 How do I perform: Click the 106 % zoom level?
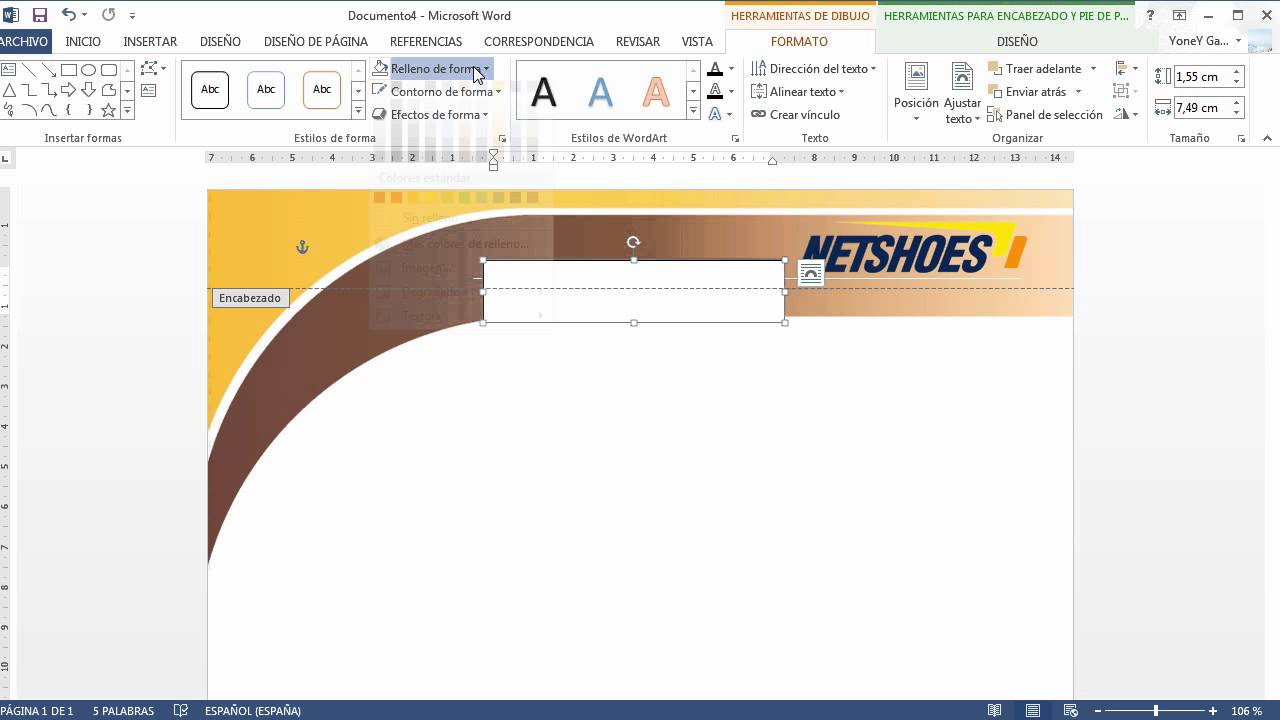(x=1246, y=711)
